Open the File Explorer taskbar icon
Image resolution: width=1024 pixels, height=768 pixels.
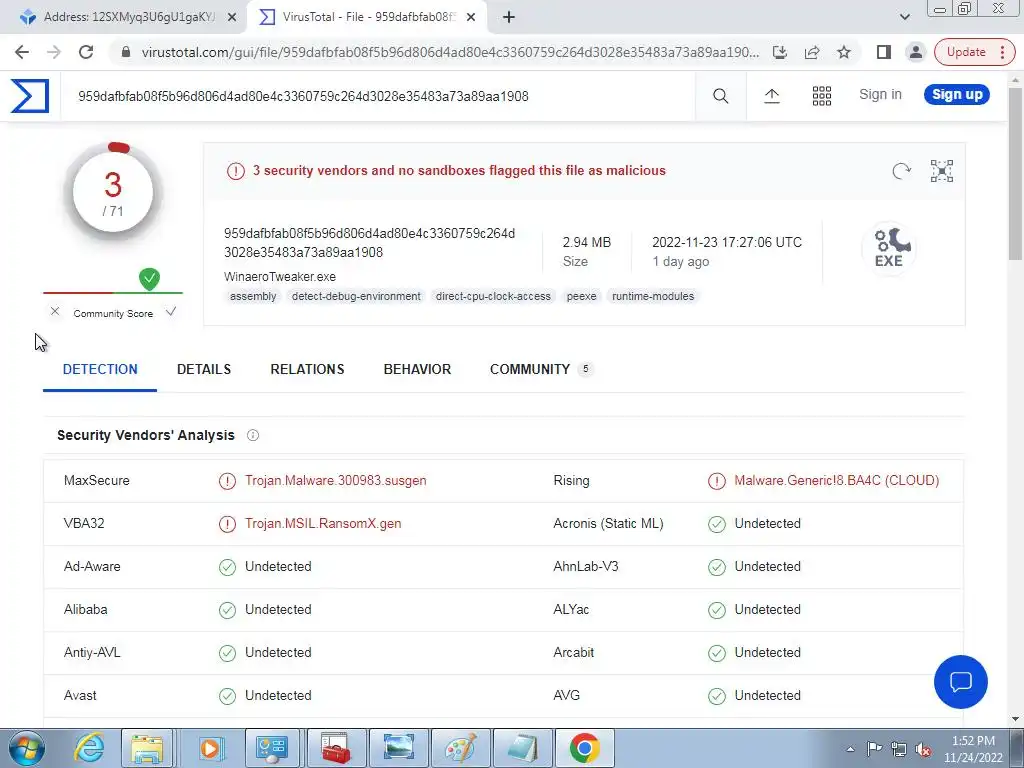click(x=147, y=748)
